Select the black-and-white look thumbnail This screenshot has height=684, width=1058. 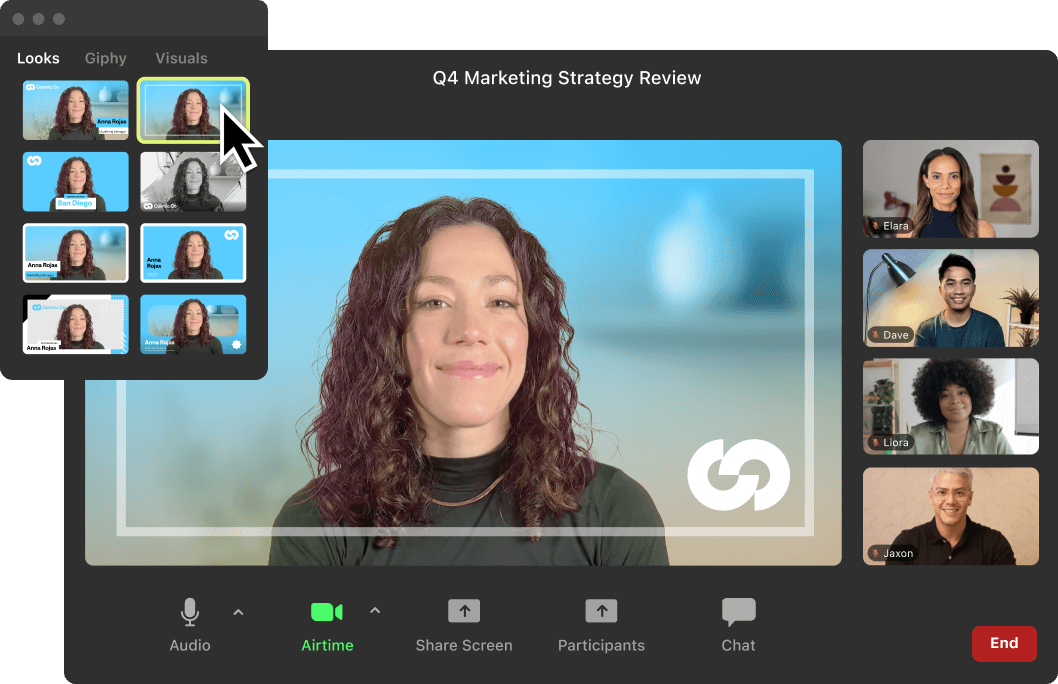tap(193, 182)
